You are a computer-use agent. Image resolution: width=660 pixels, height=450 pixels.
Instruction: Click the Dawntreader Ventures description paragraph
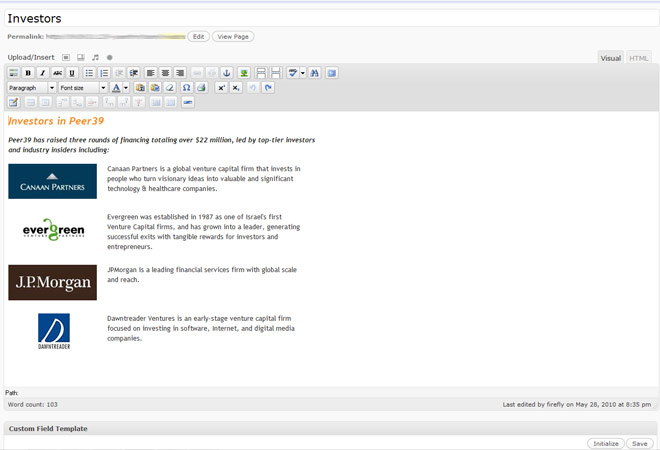(201, 328)
